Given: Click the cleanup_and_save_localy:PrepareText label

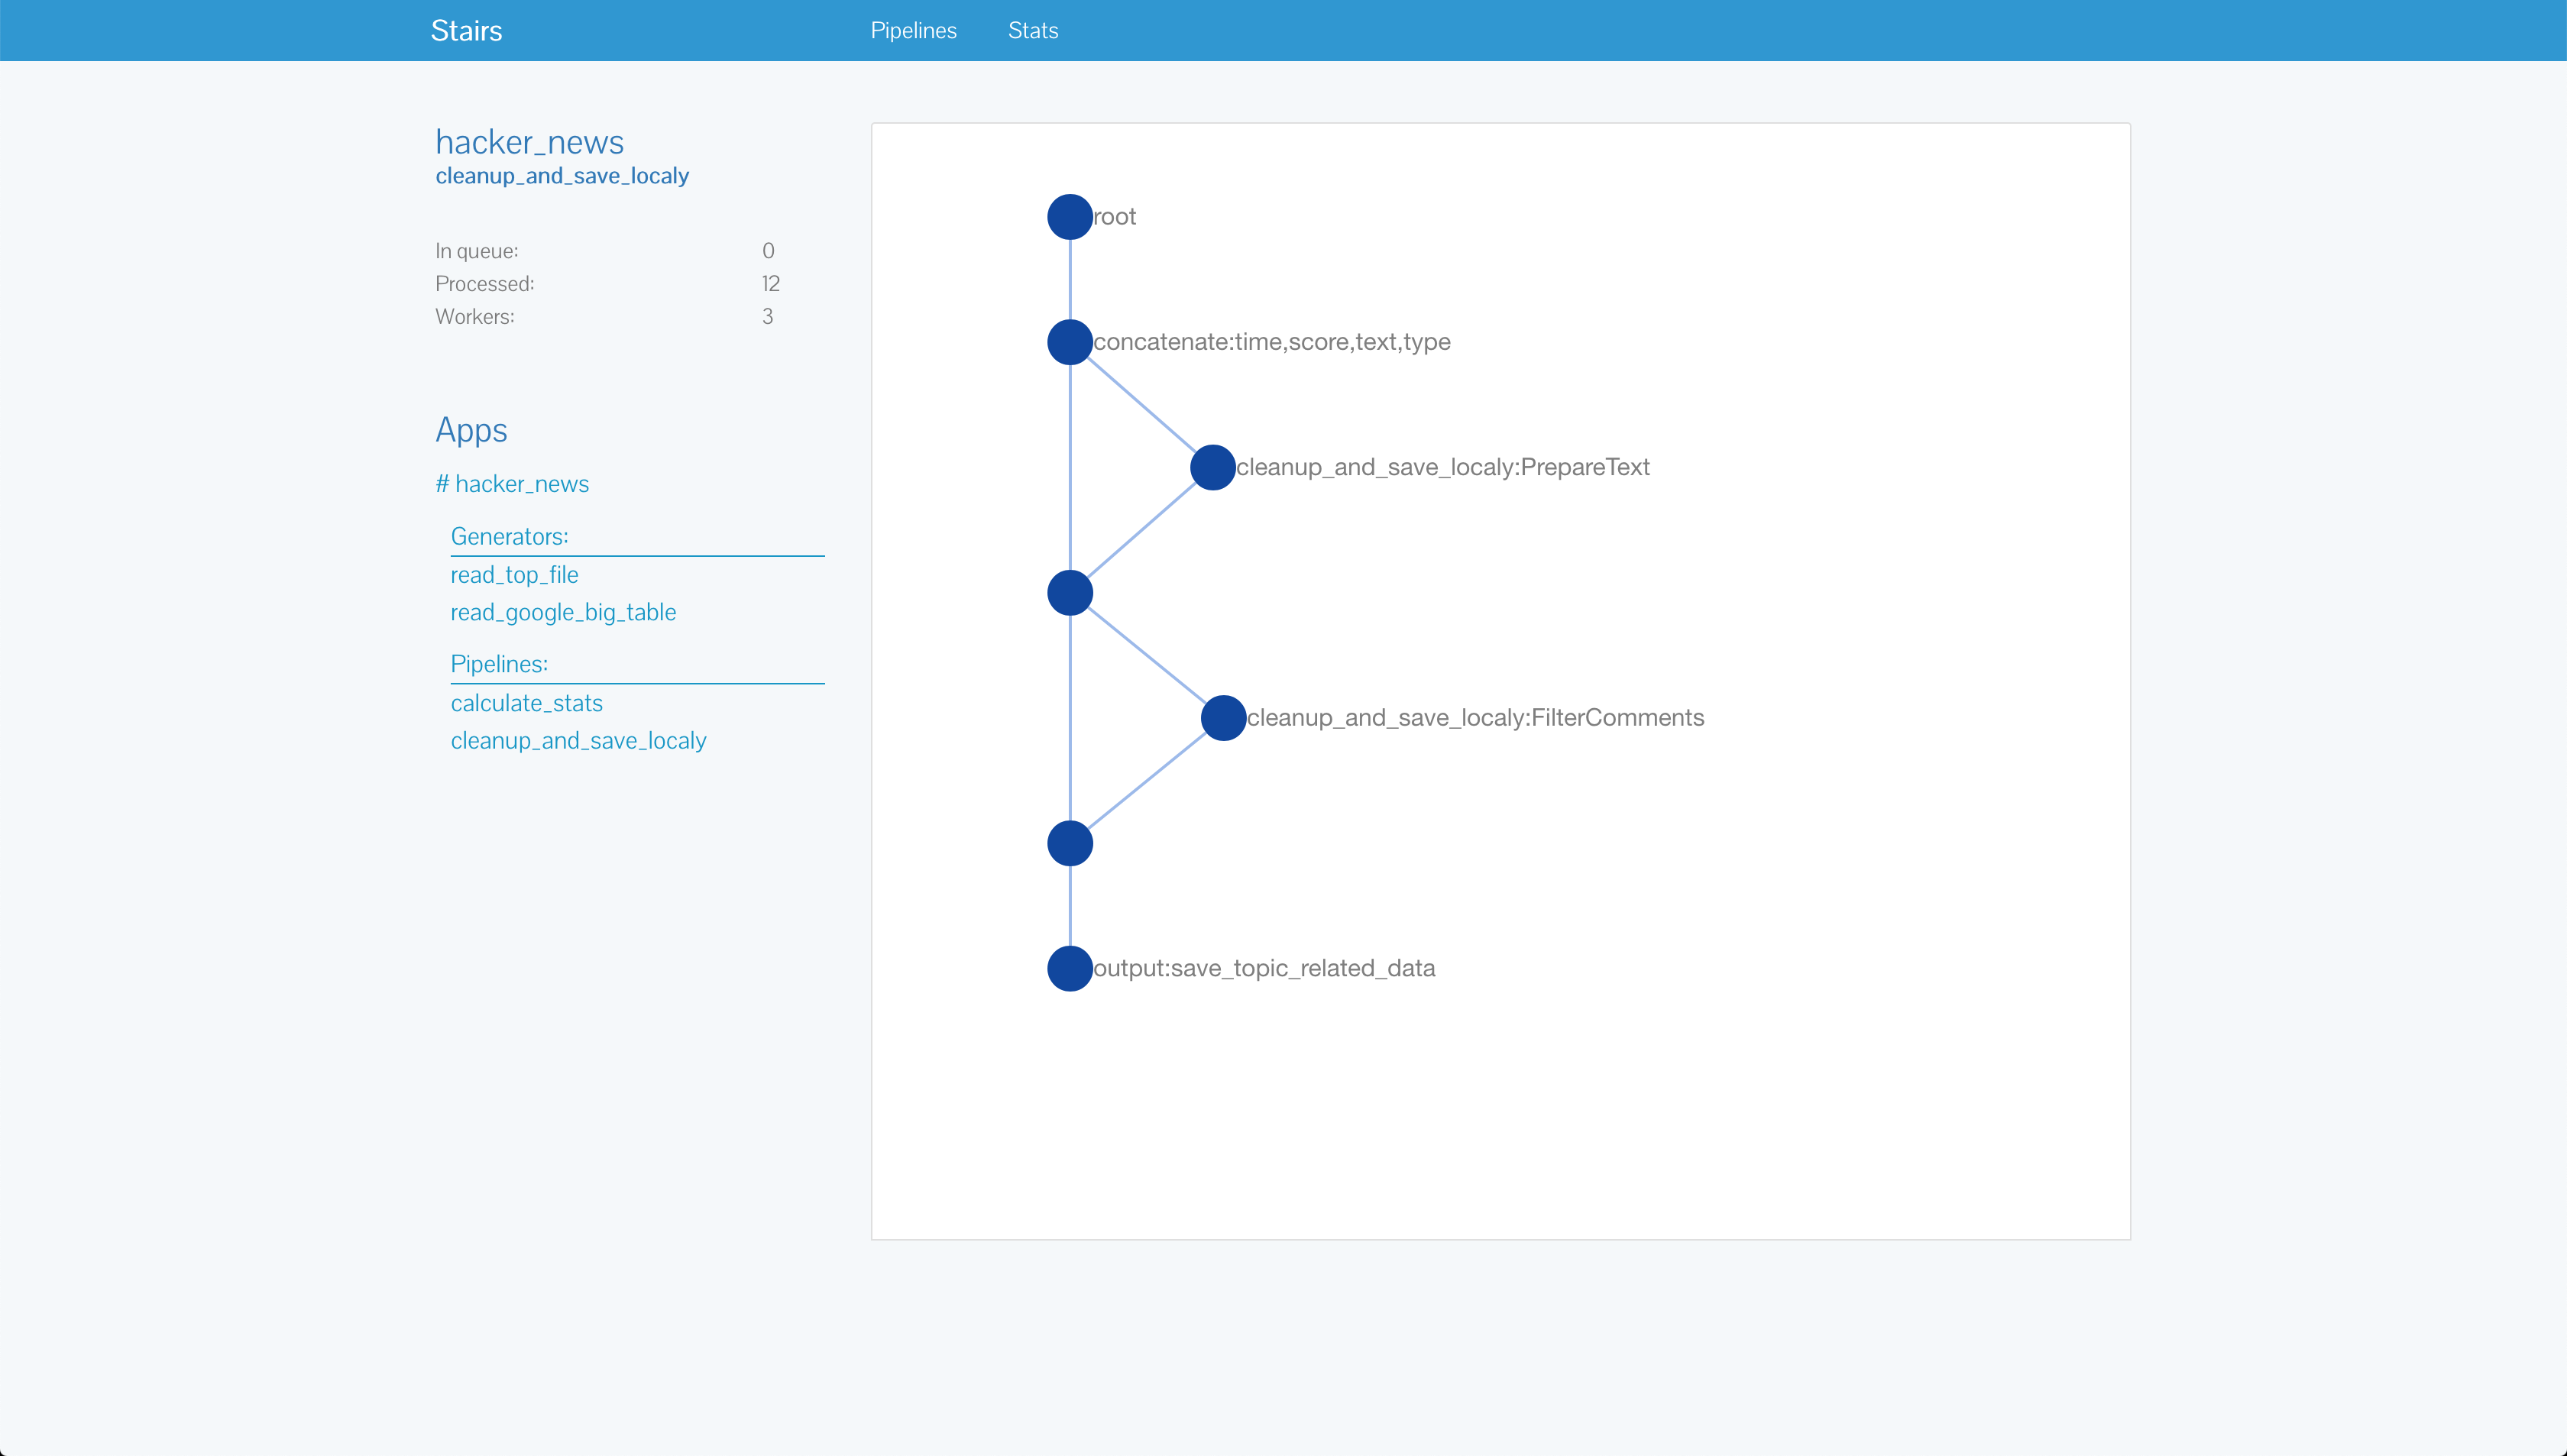Looking at the screenshot, I should pos(1442,467).
